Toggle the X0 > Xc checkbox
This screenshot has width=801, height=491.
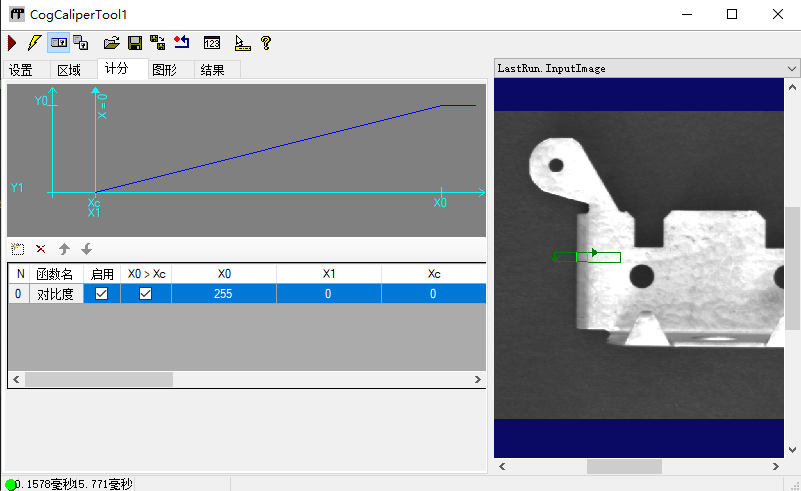pyautogui.click(x=146, y=294)
